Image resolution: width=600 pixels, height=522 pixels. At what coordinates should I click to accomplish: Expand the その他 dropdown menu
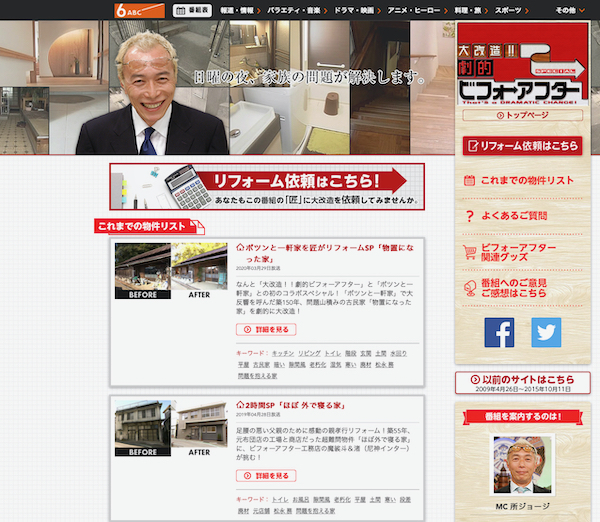(x=570, y=10)
